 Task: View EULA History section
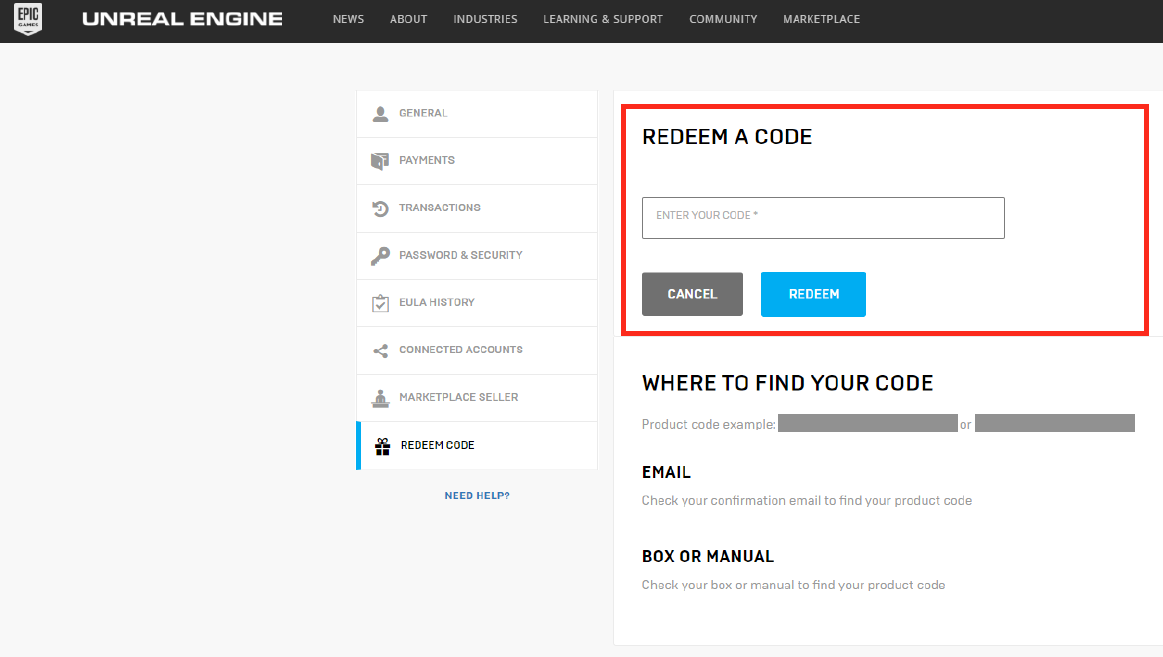pyautogui.click(x=477, y=303)
